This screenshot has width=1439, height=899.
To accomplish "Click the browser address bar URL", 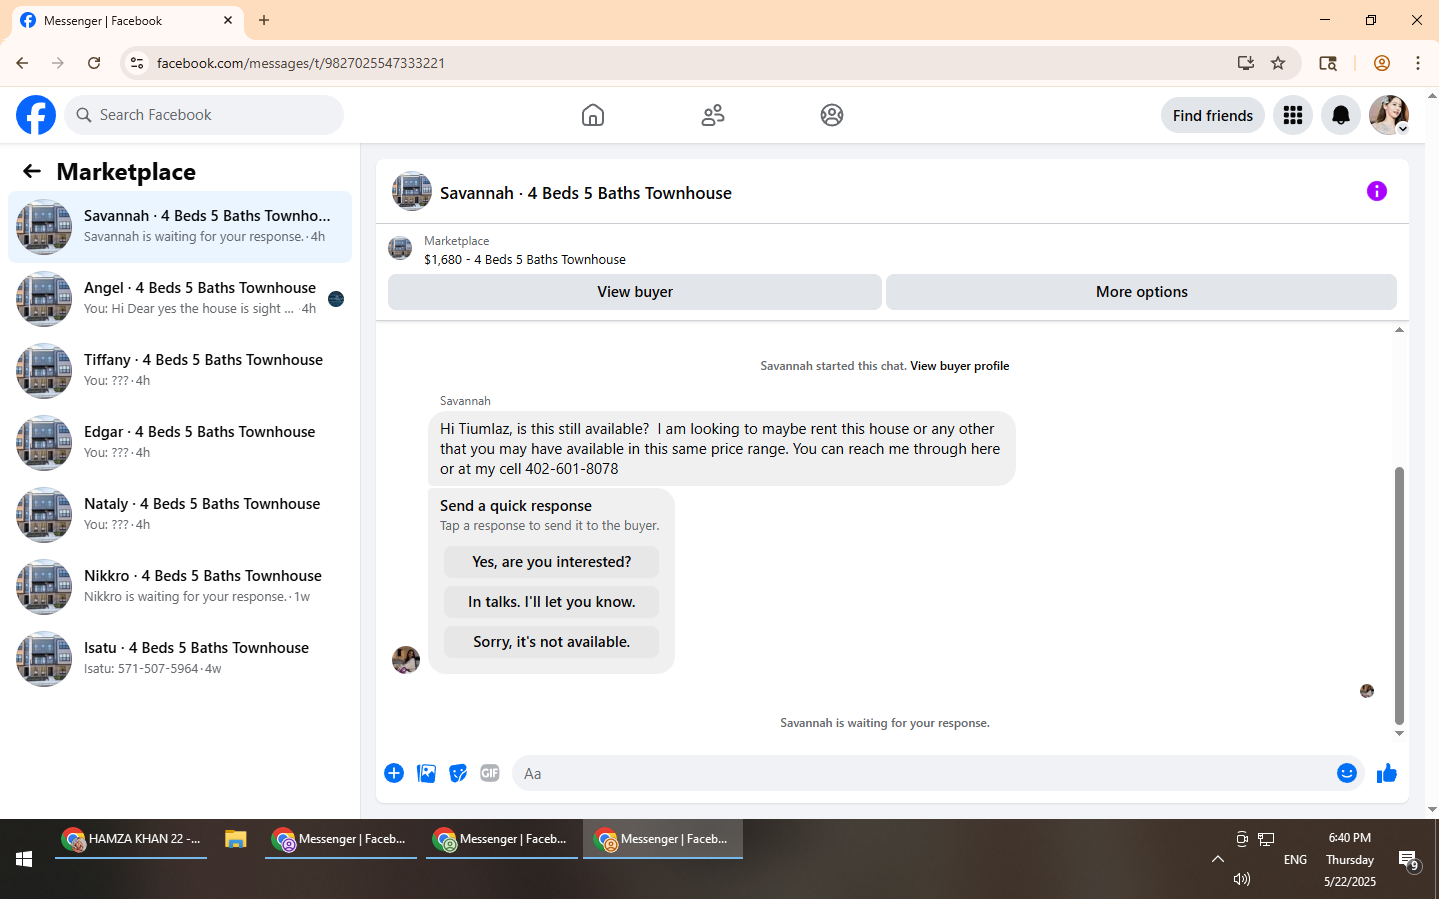I will pos(300,63).
